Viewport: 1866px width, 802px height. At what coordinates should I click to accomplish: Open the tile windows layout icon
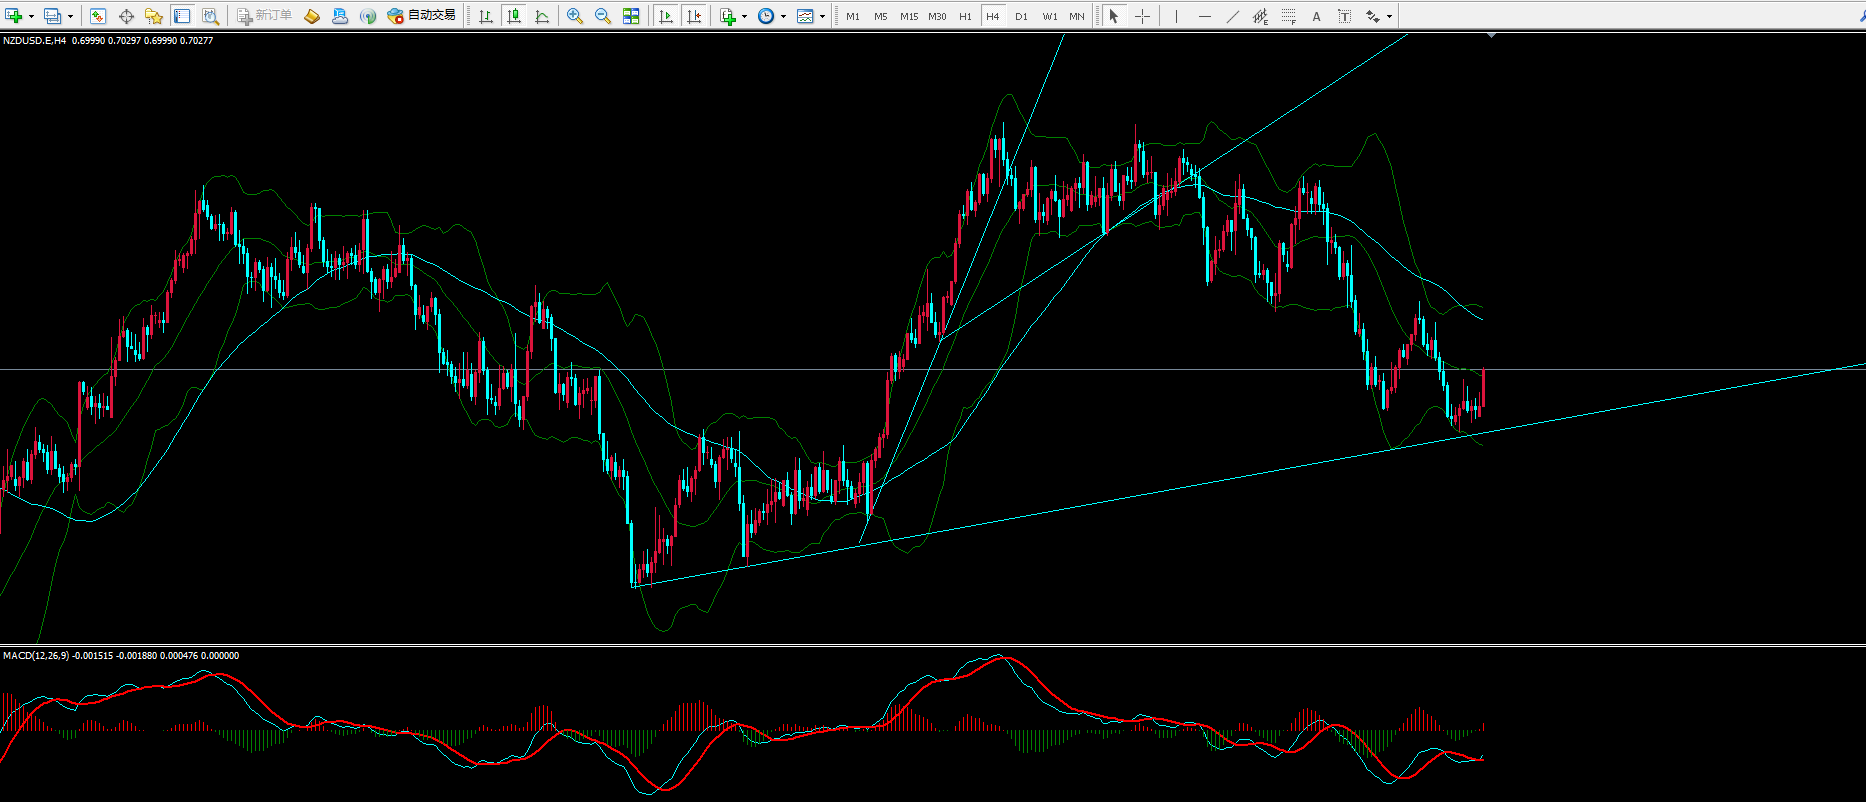point(631,16)
